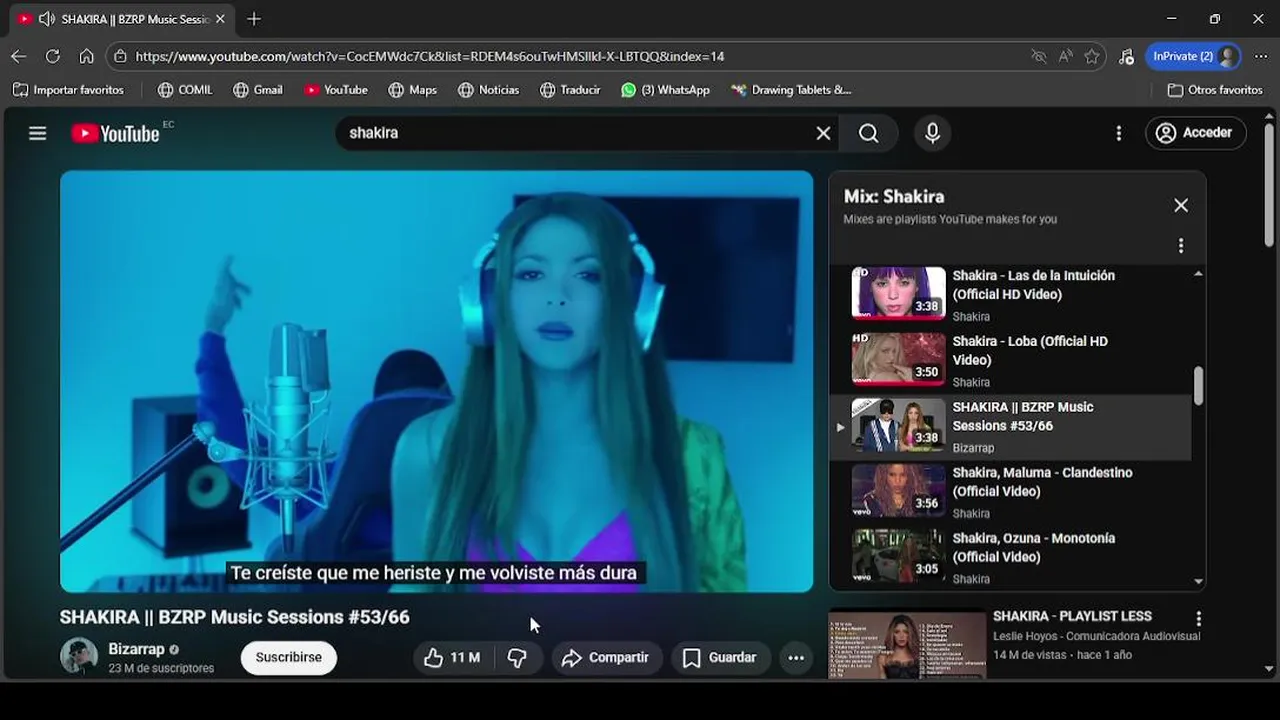Go to the YouTube home logo

click(x=115, y=133)
